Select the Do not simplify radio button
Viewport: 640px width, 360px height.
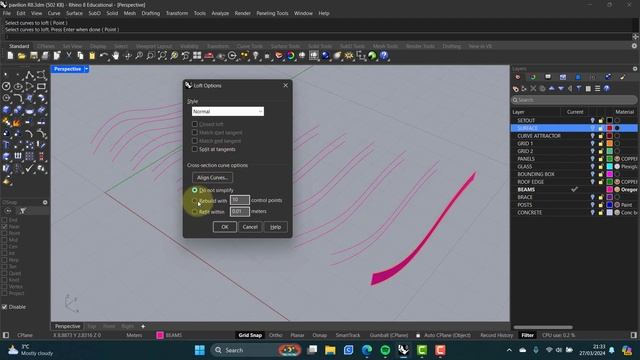click(195, 190)
